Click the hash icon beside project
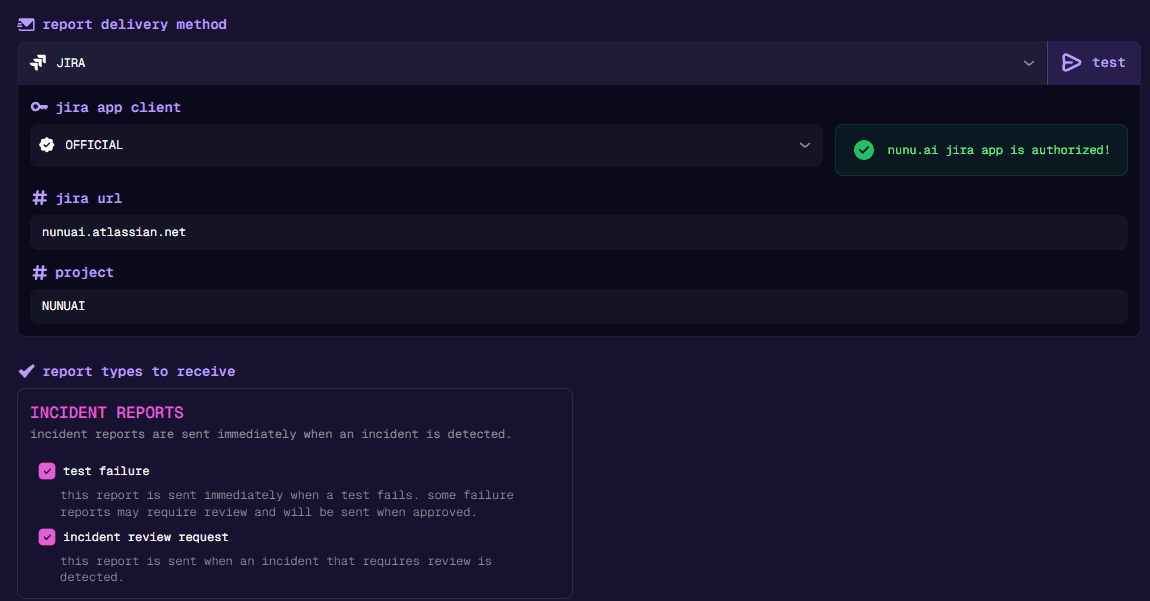The height and width of the screenshot is (601, 1150). (40, 272)
